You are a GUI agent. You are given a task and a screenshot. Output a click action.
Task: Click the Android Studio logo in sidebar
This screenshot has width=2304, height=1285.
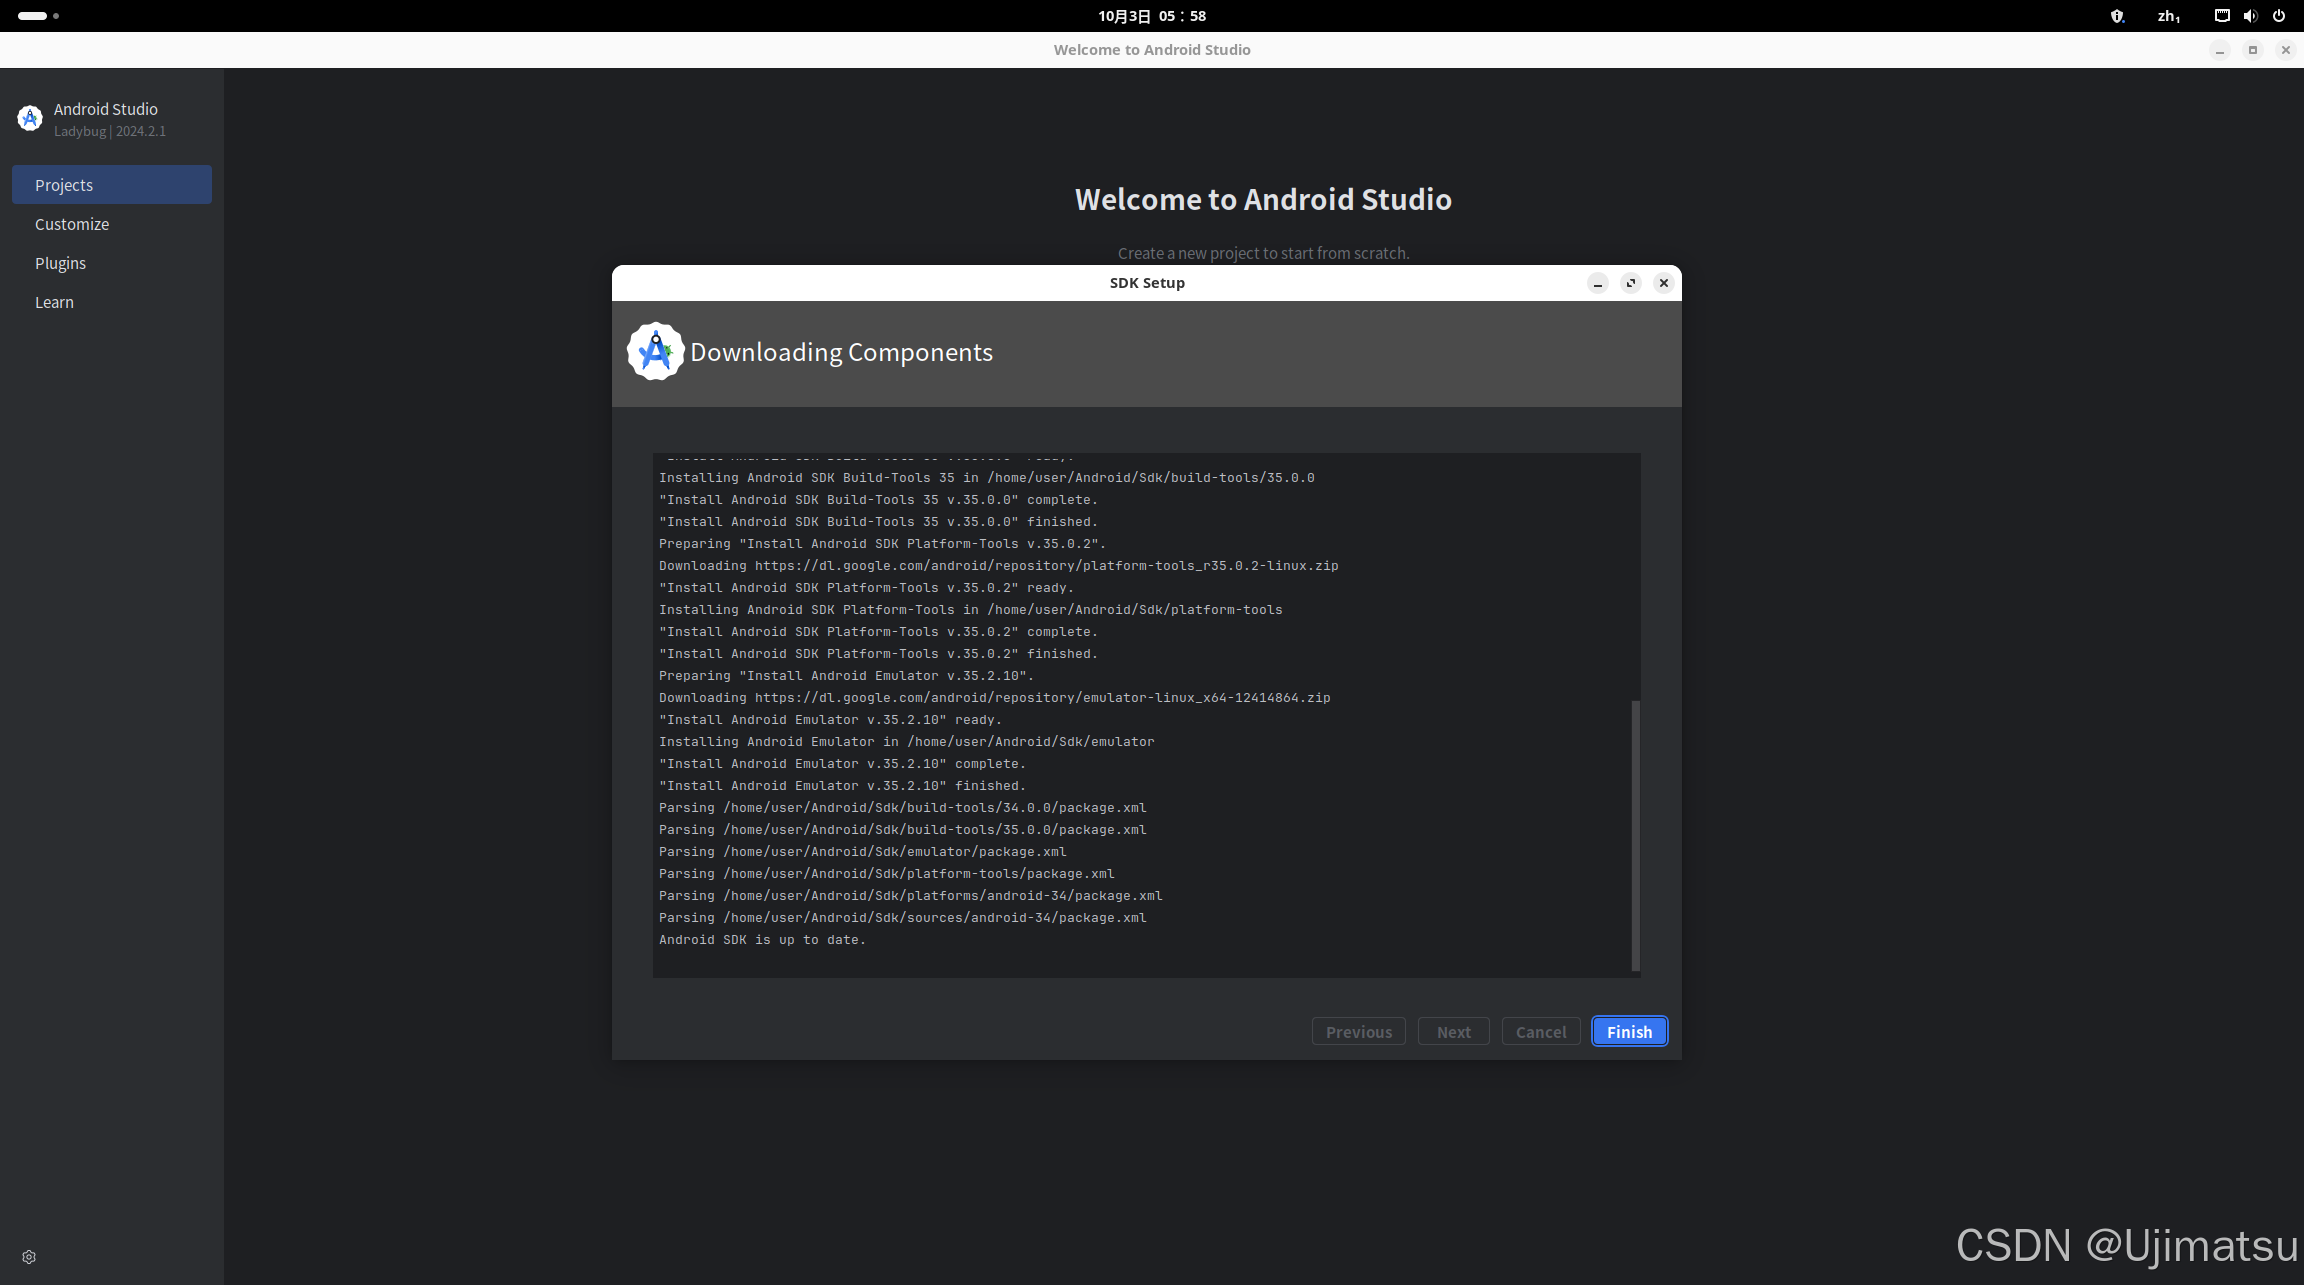click(x=30, y=118)
